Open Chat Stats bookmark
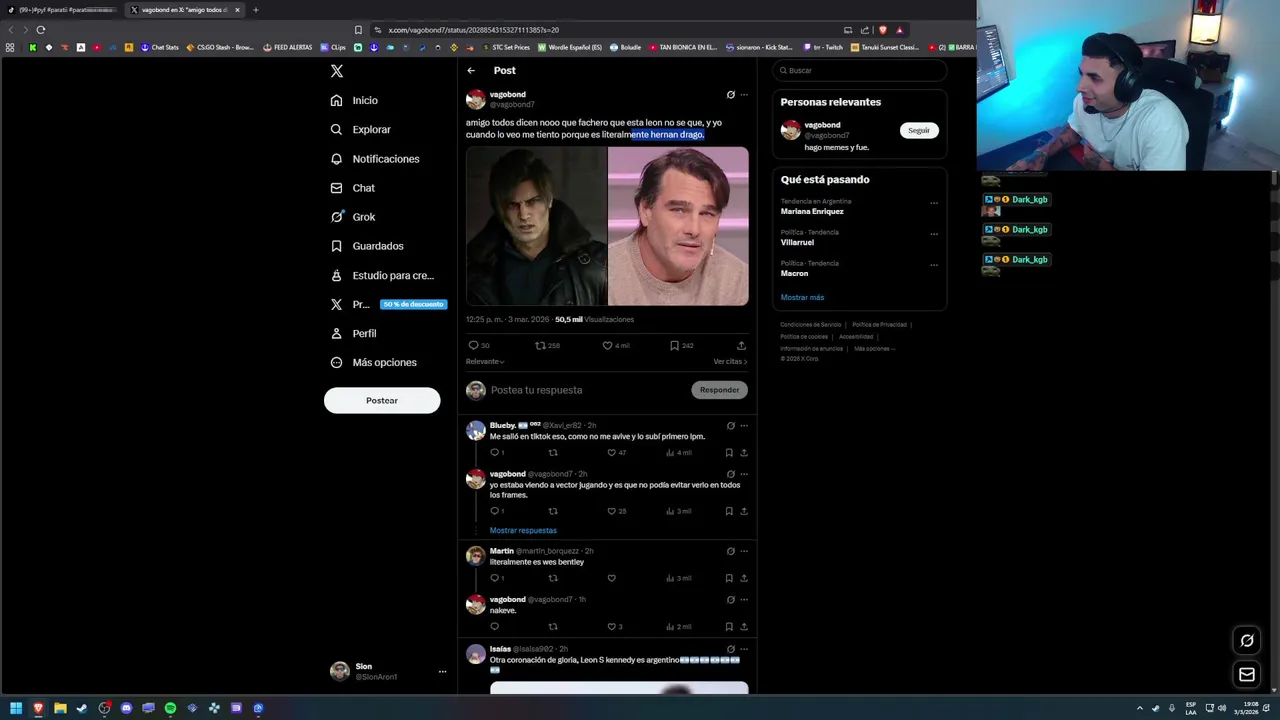Screen dimensions: 1280x720 [159, 47]
